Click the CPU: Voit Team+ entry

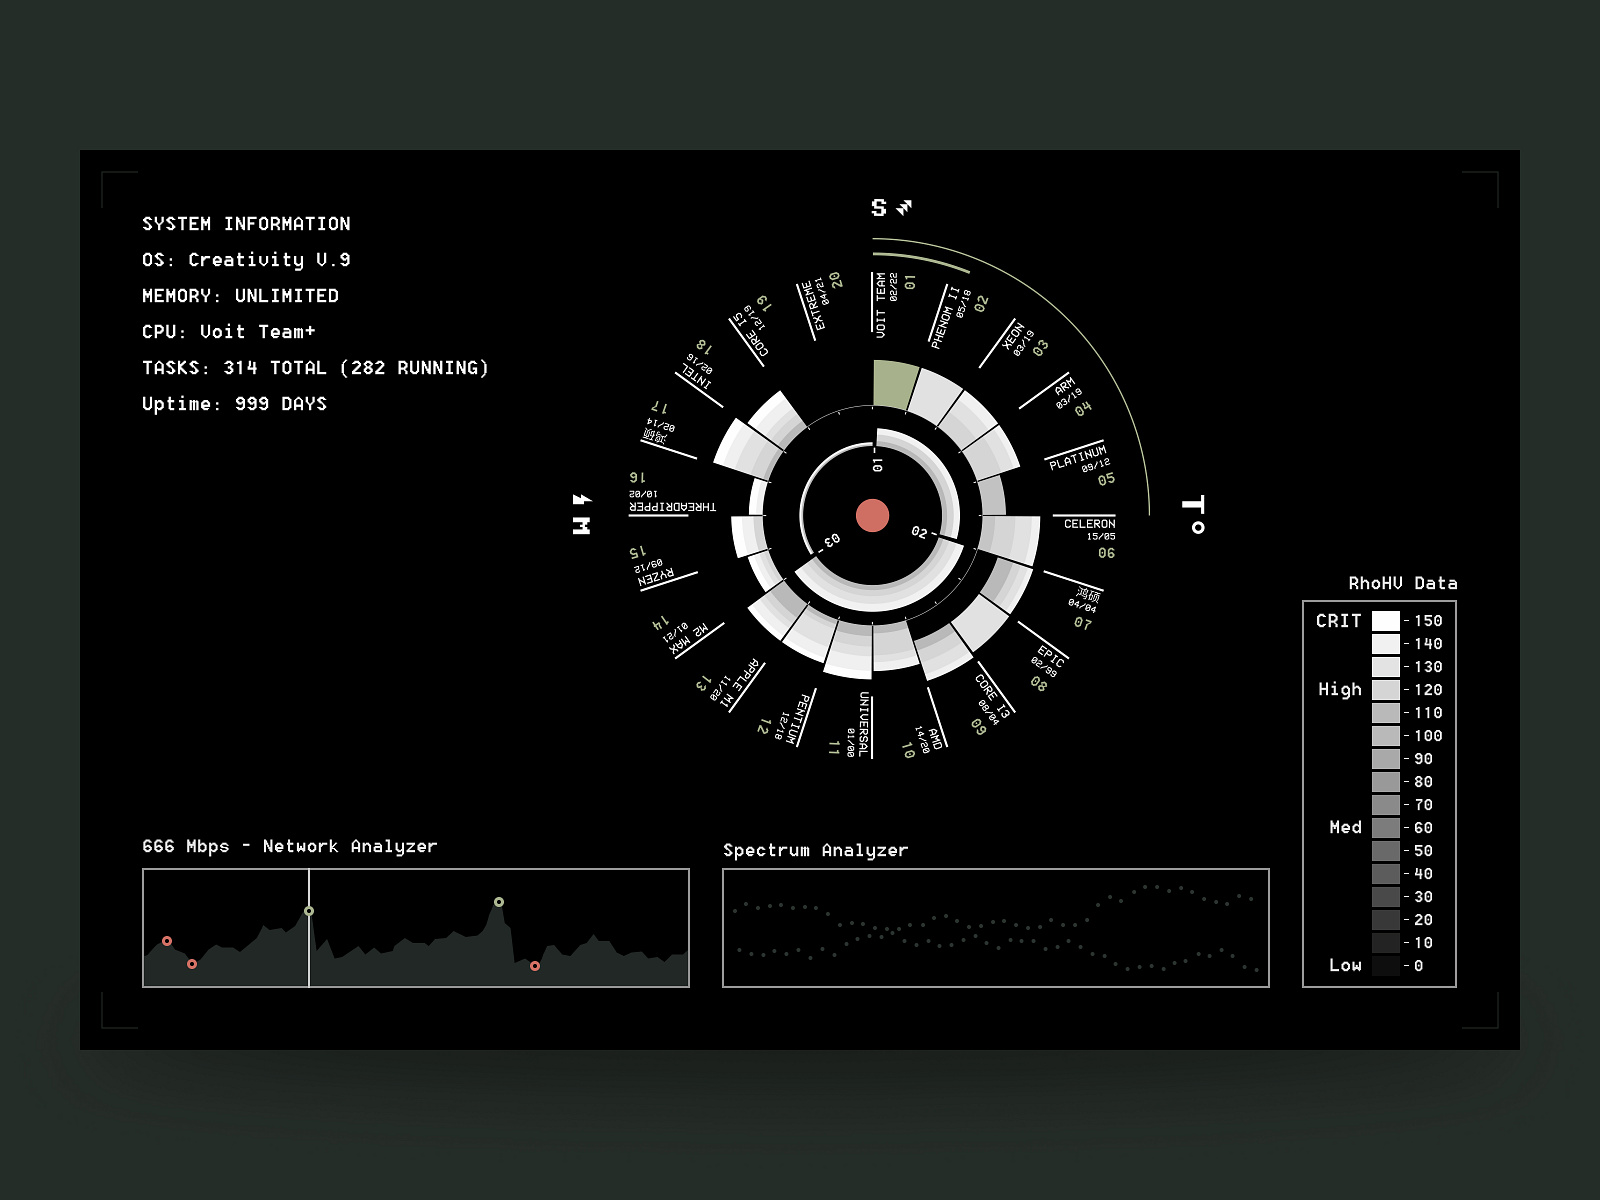(230, 332)
